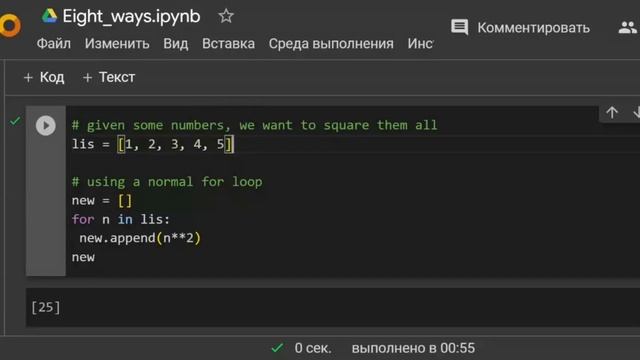The height and width of the screenshot is (360, 640).
Task: Click the comment '# given some numbers' line
Action: [254, 125]
